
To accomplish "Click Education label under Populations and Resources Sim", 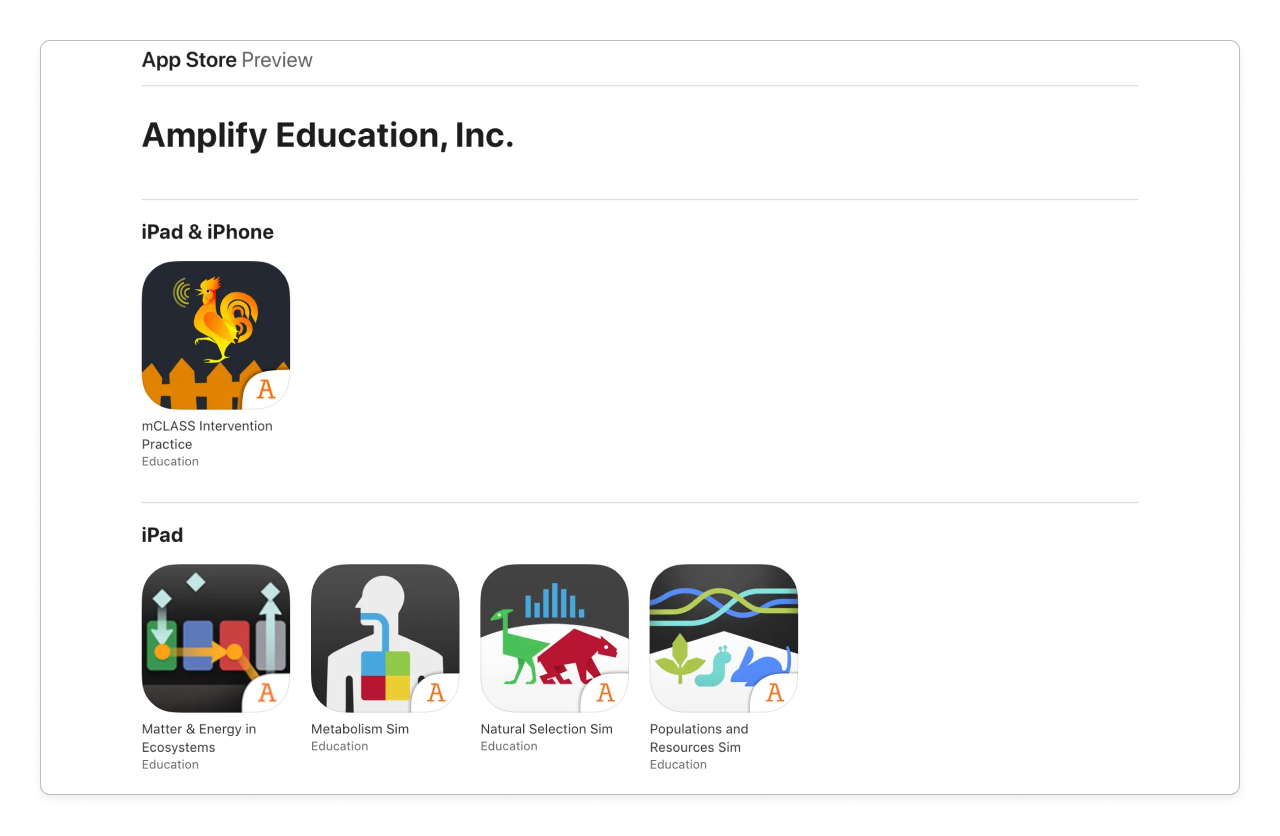I will [678, 765].
